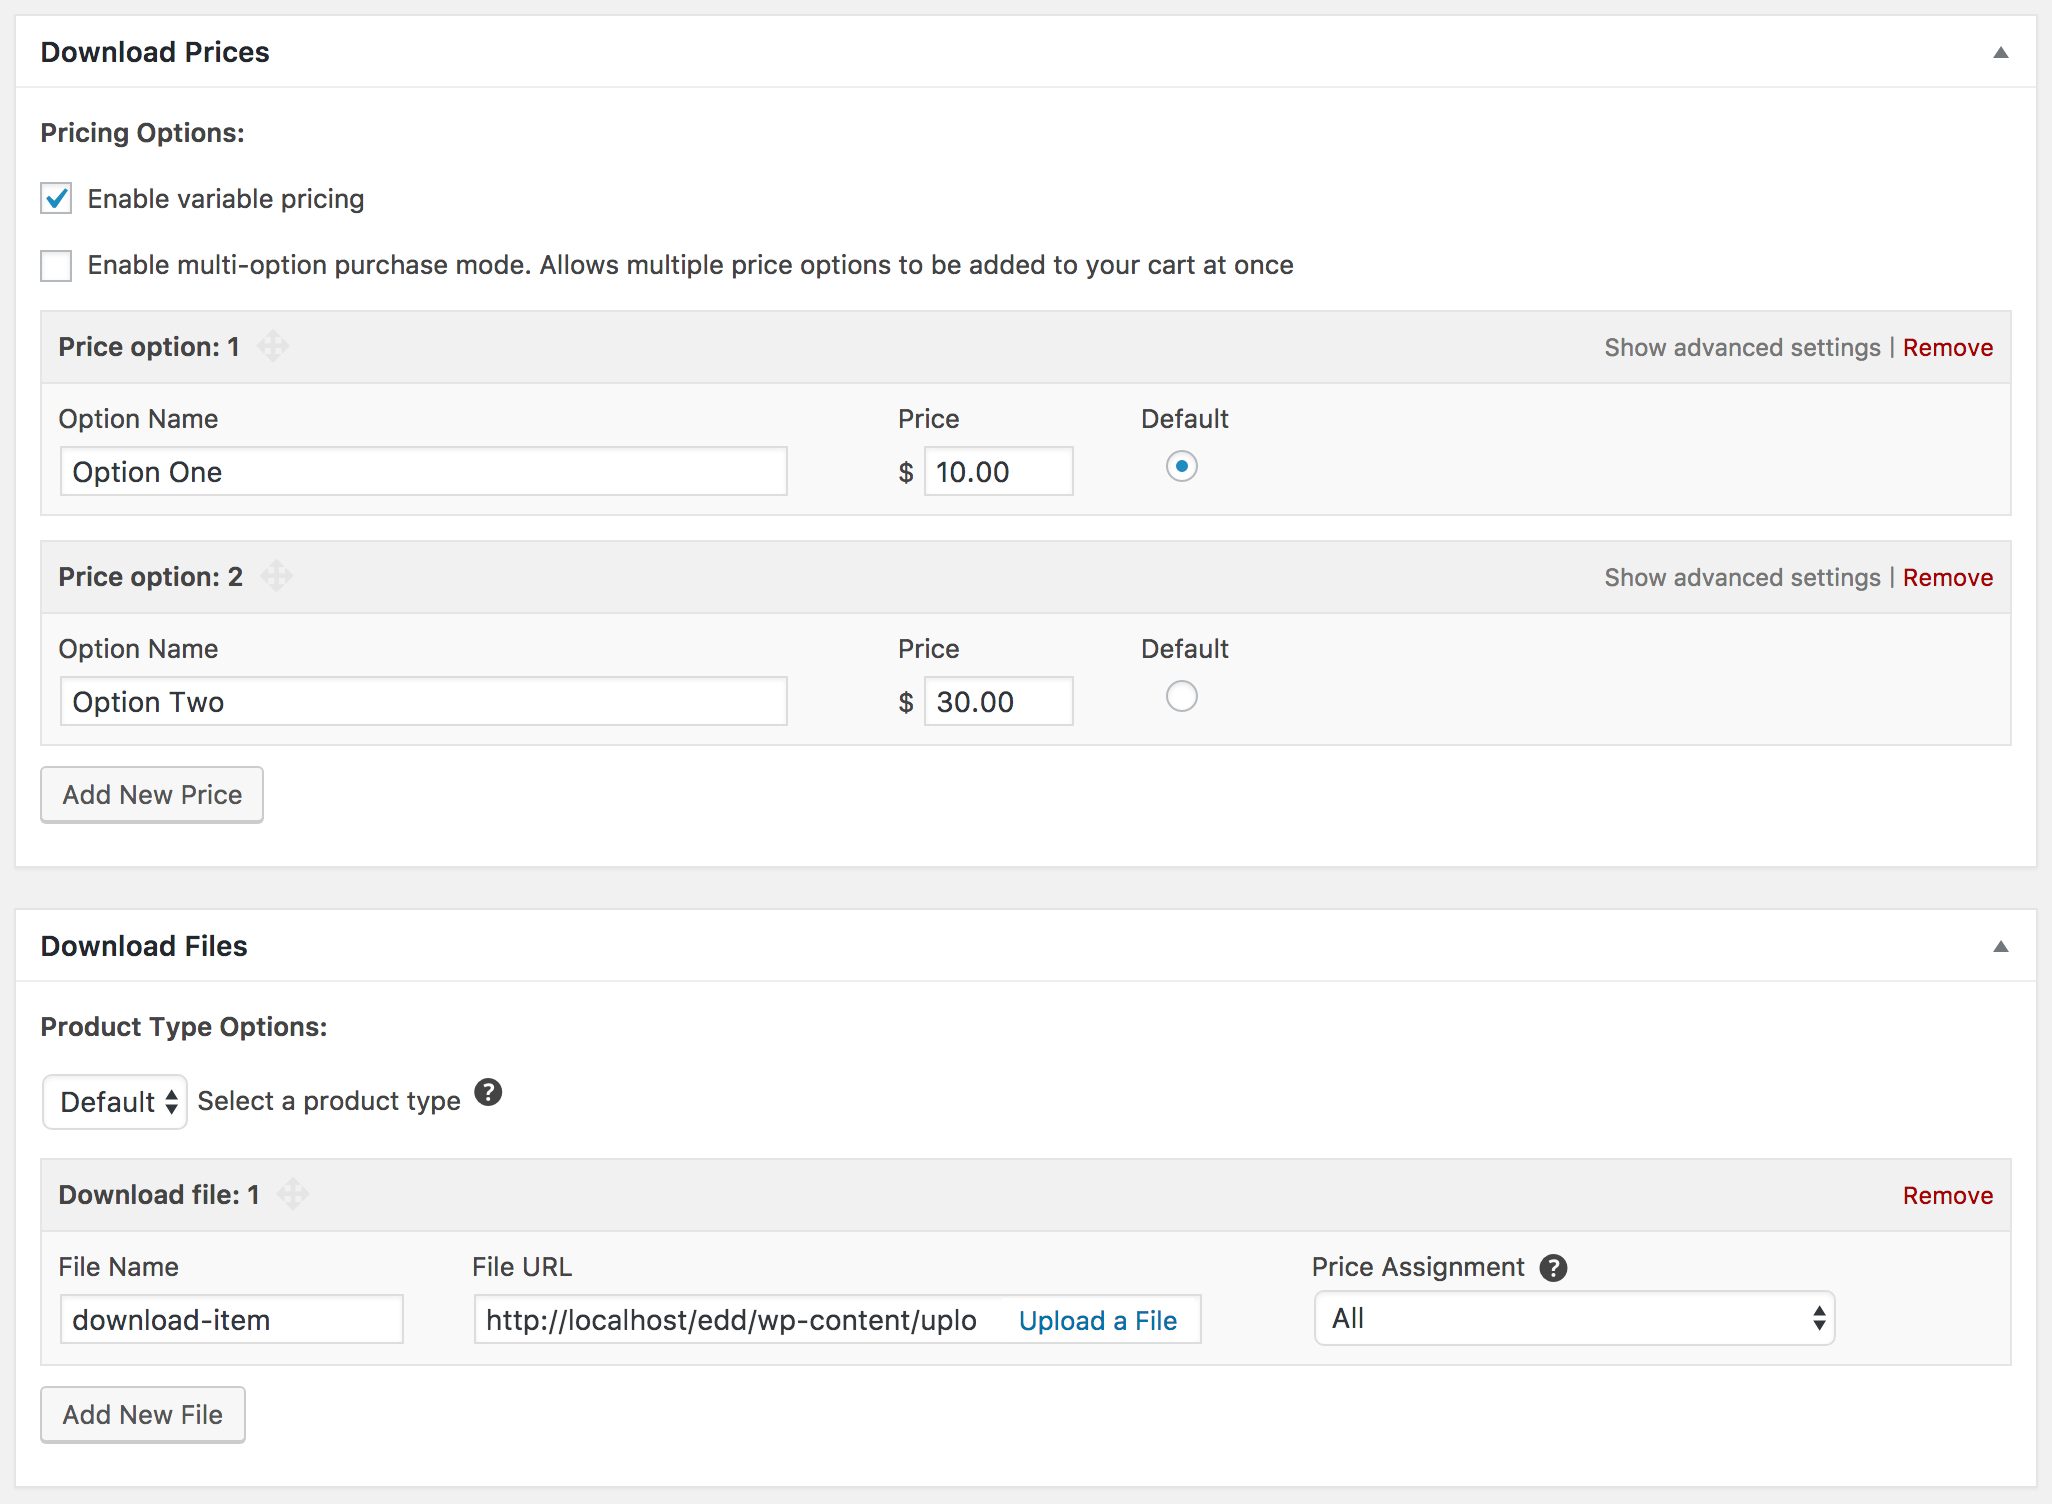Focus the Option Two name field
Screen dimensions: 2052x1504
pyautogui.click(x=424, y=702)
